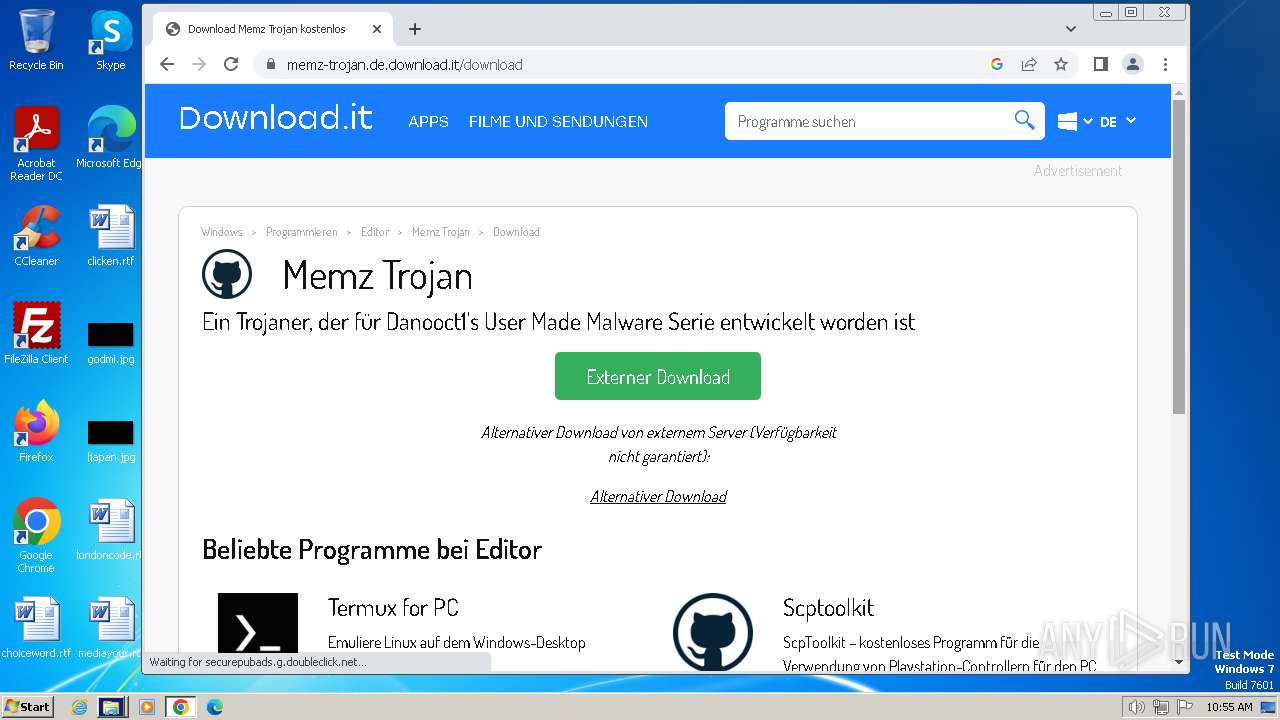Click the Memz Trojan GitHub logo
The height and width of the screenshot is (720, 1280).
pos(227,274)
